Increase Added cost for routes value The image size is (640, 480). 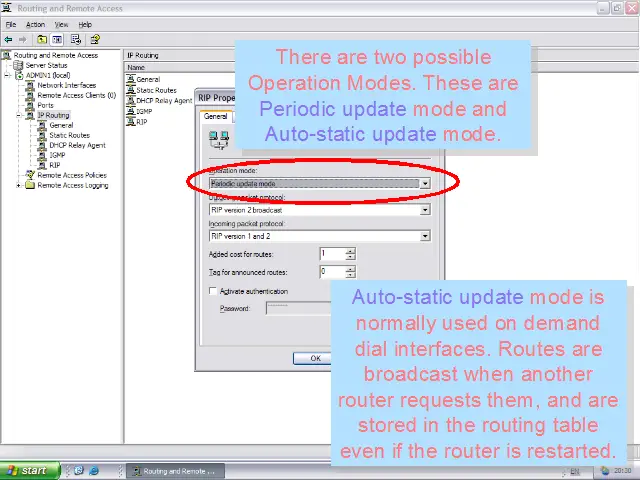[x=350, y=251]
